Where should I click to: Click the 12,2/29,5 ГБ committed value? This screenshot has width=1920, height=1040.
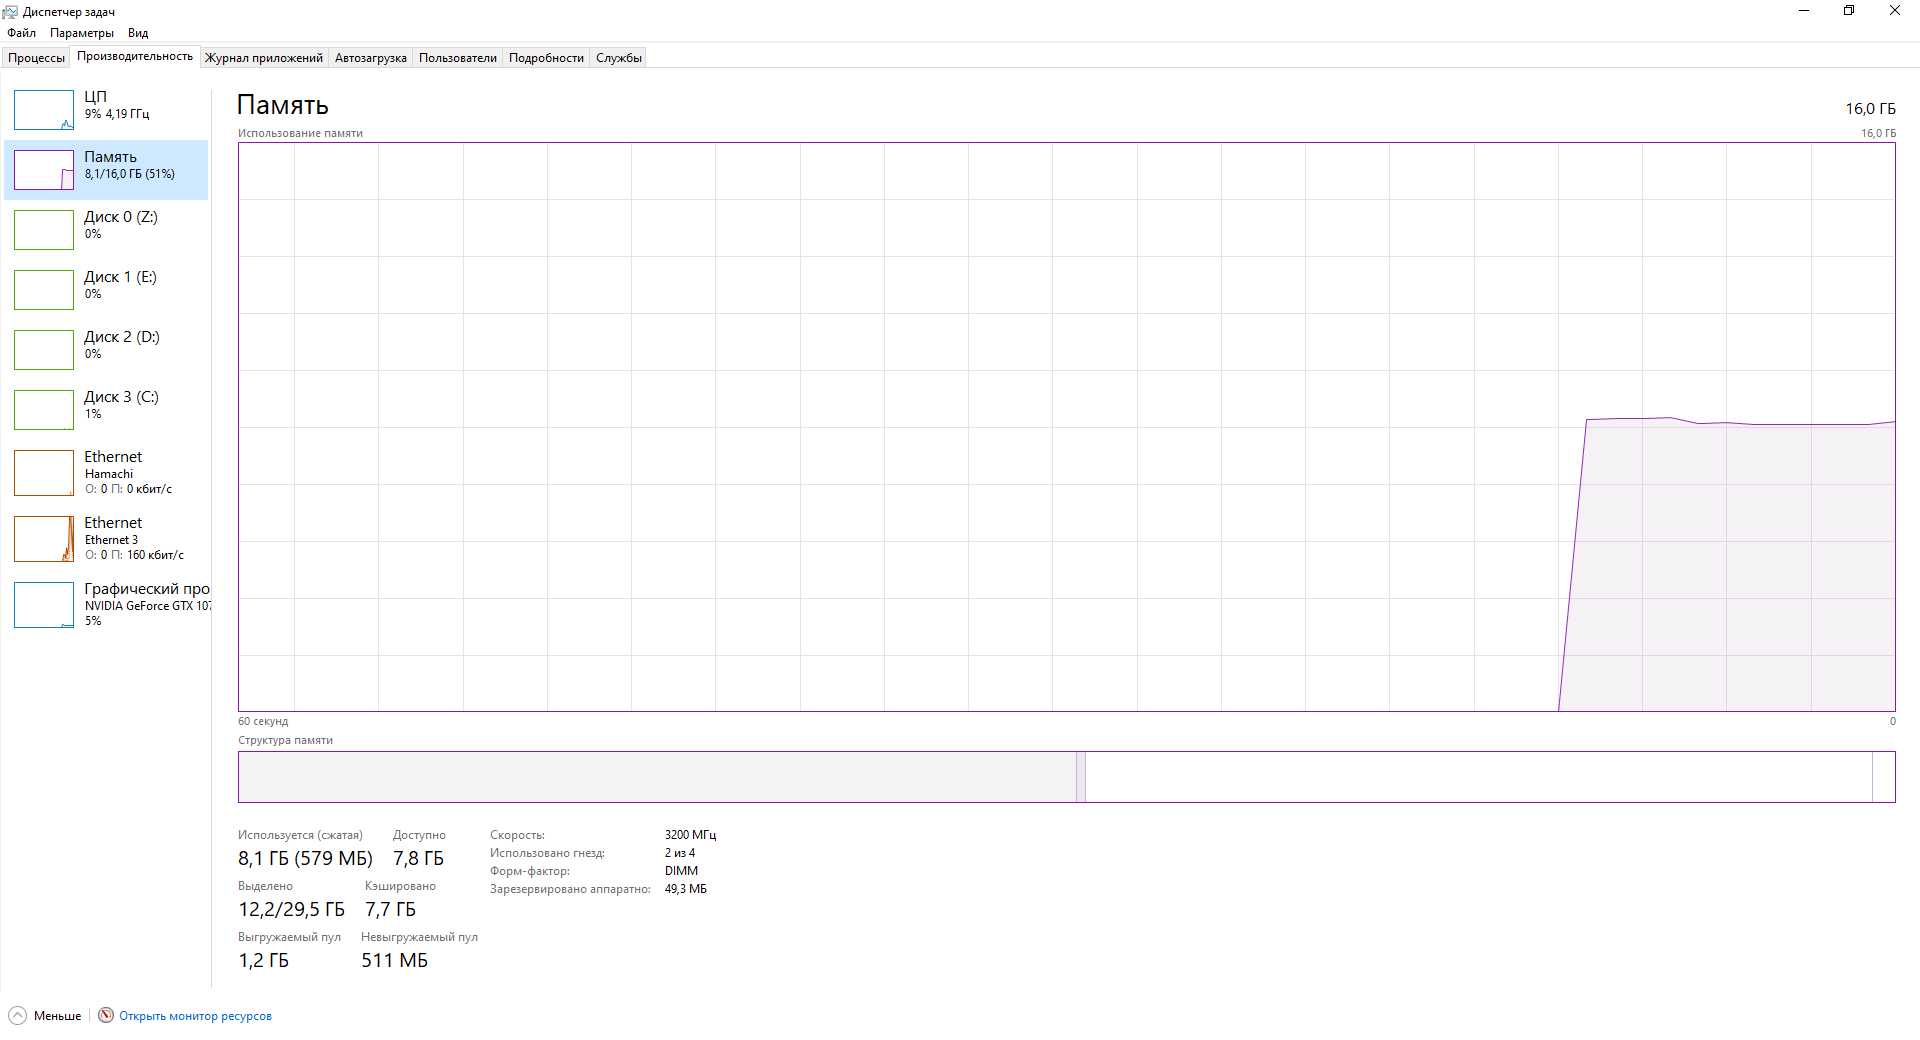click(x=291, y=909)
